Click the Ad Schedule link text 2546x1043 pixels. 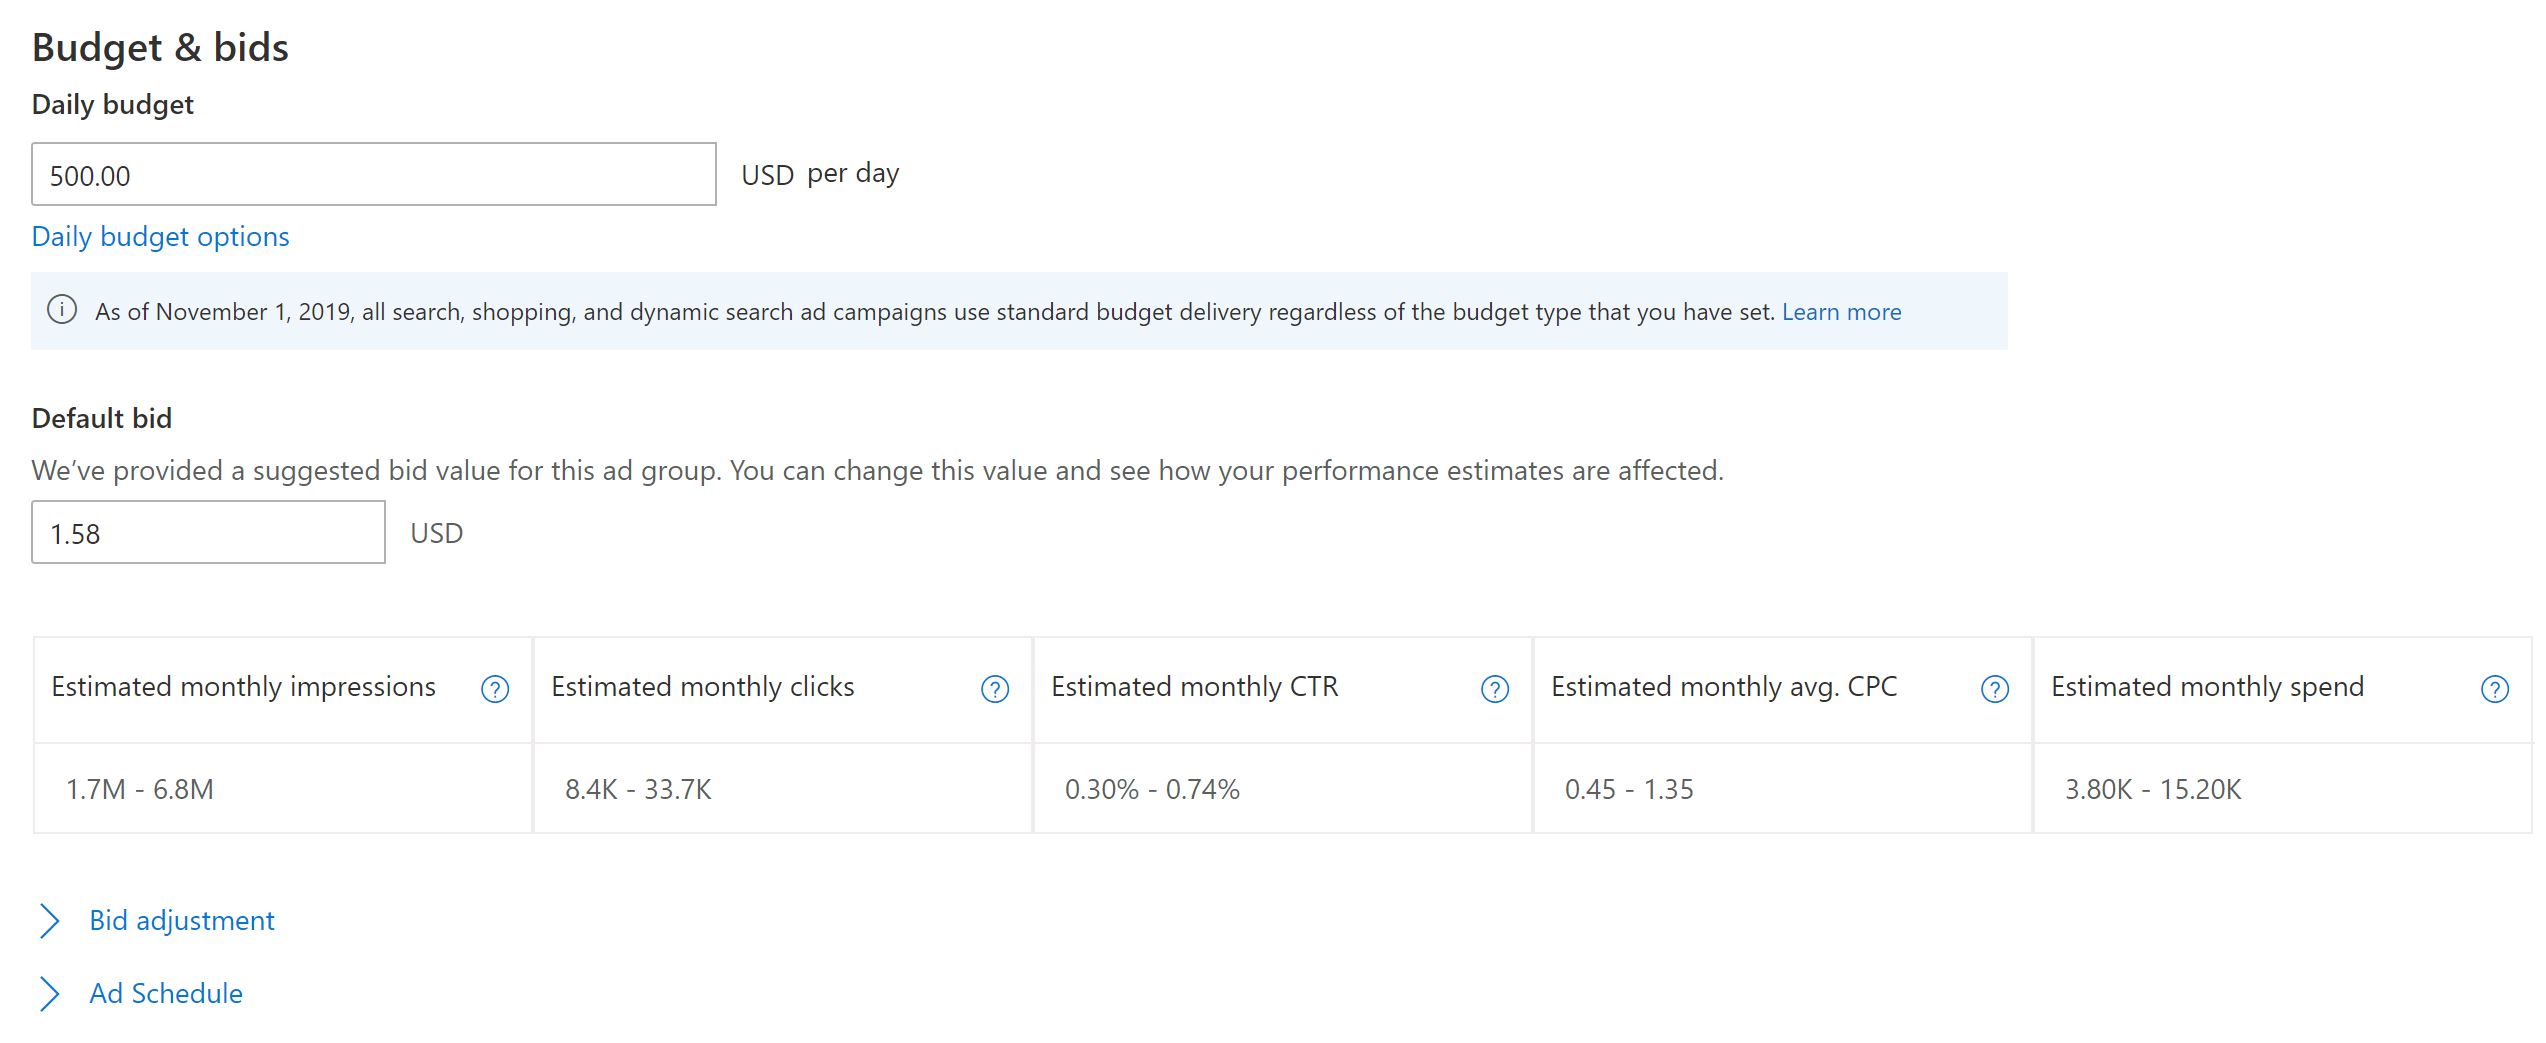point(166,993)
